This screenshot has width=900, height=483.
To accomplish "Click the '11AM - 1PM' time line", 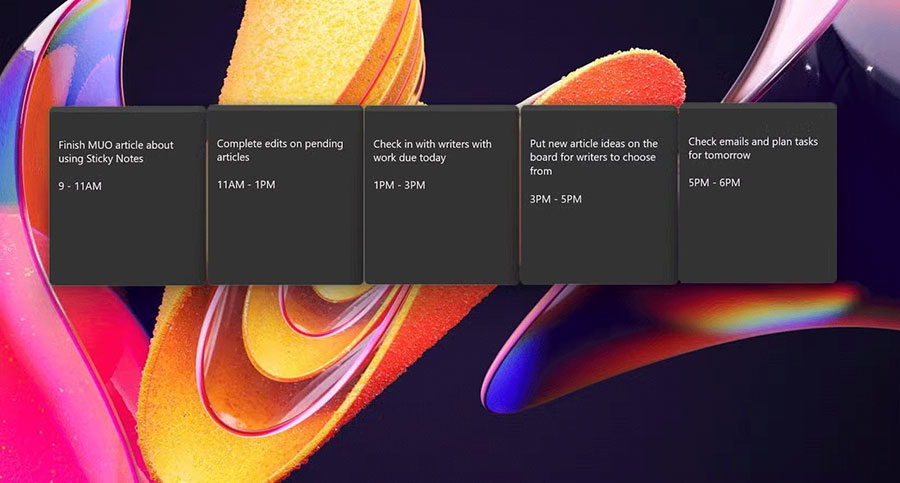I will [245, 185].
